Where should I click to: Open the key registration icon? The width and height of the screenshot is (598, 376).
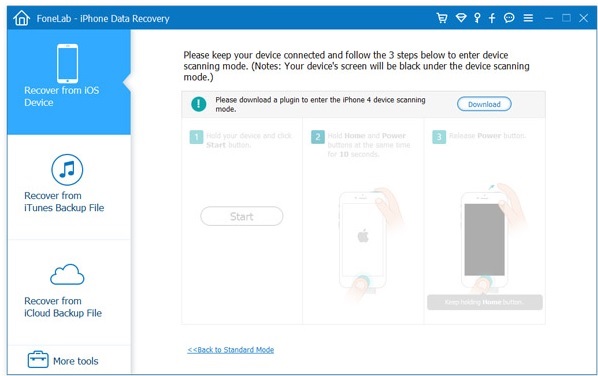tap(477, 18)
